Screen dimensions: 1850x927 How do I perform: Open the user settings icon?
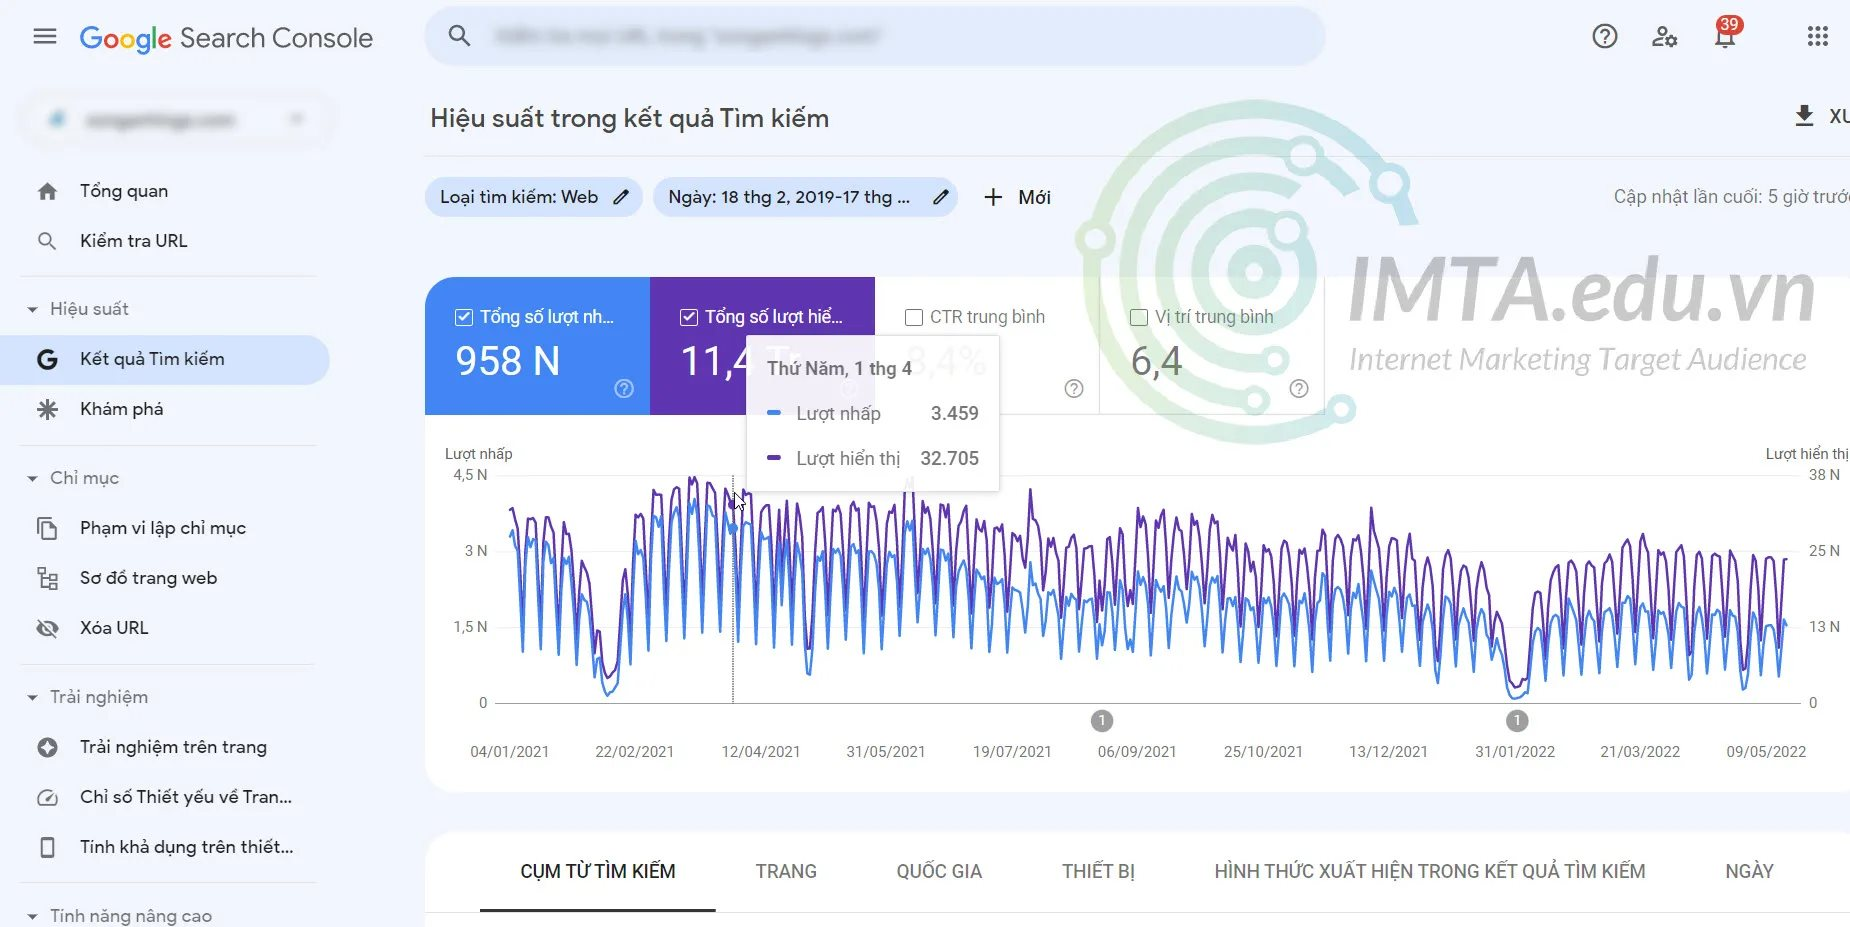[x=1664, y=37]
